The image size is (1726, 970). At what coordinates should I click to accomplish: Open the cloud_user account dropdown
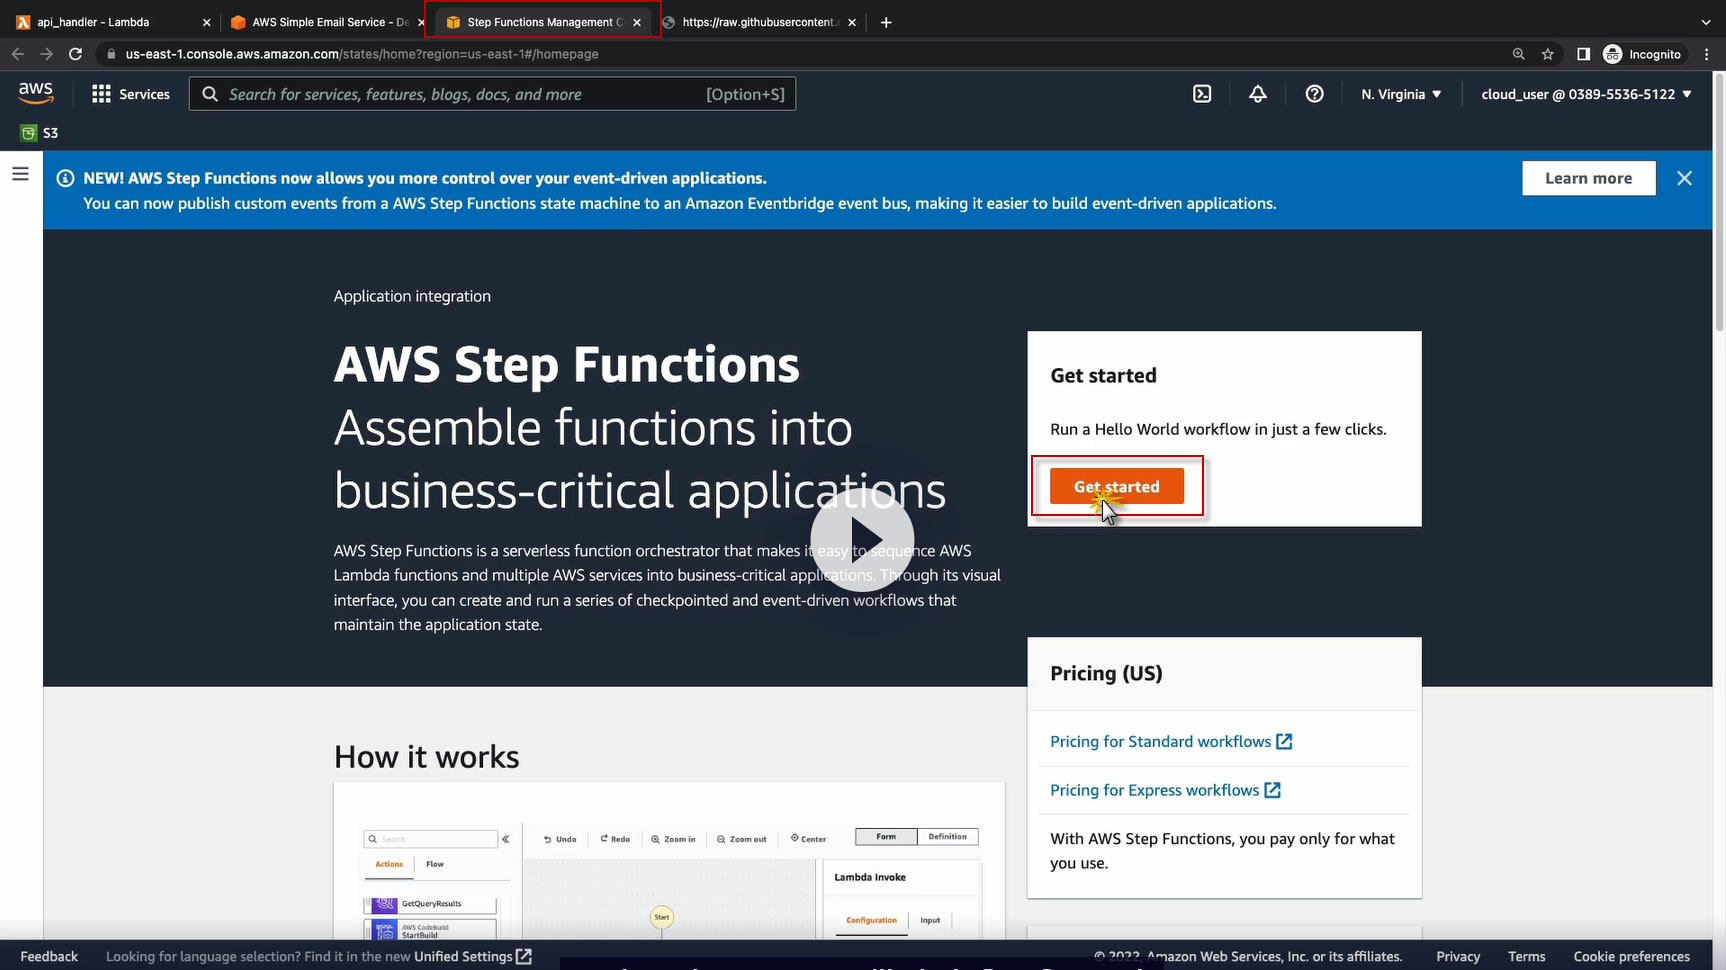click(x=1587, y=94)
